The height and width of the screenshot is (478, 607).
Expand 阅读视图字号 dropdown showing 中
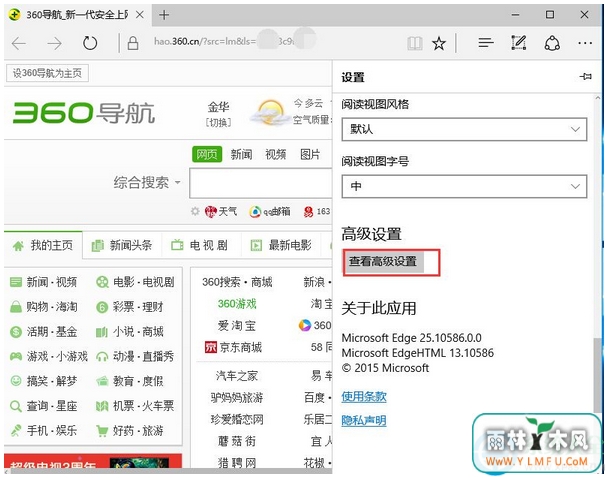click(464, 187)
